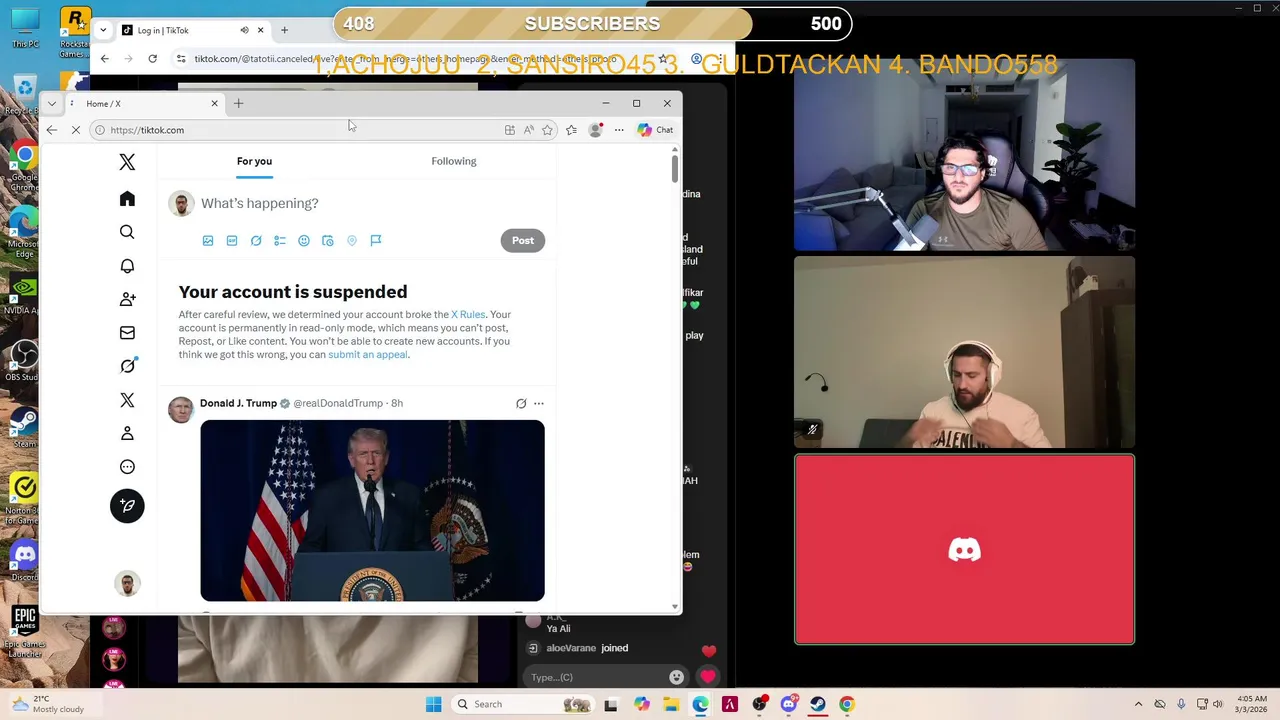Image resolution: width=1280 pixels, height=720 pixels.
Task: Open the Follow people icon in X sidebar
Action: point(127,299)
